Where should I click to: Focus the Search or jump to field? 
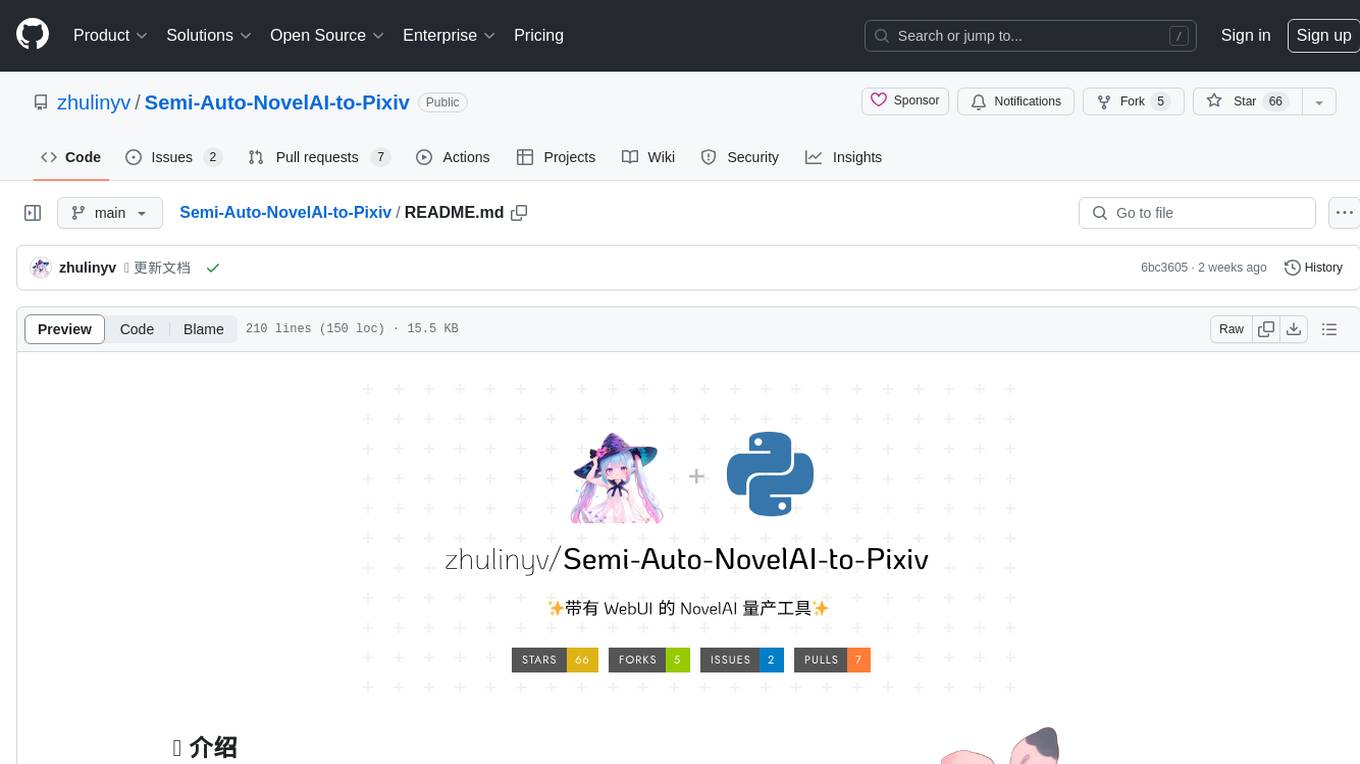click(1032, 36)
